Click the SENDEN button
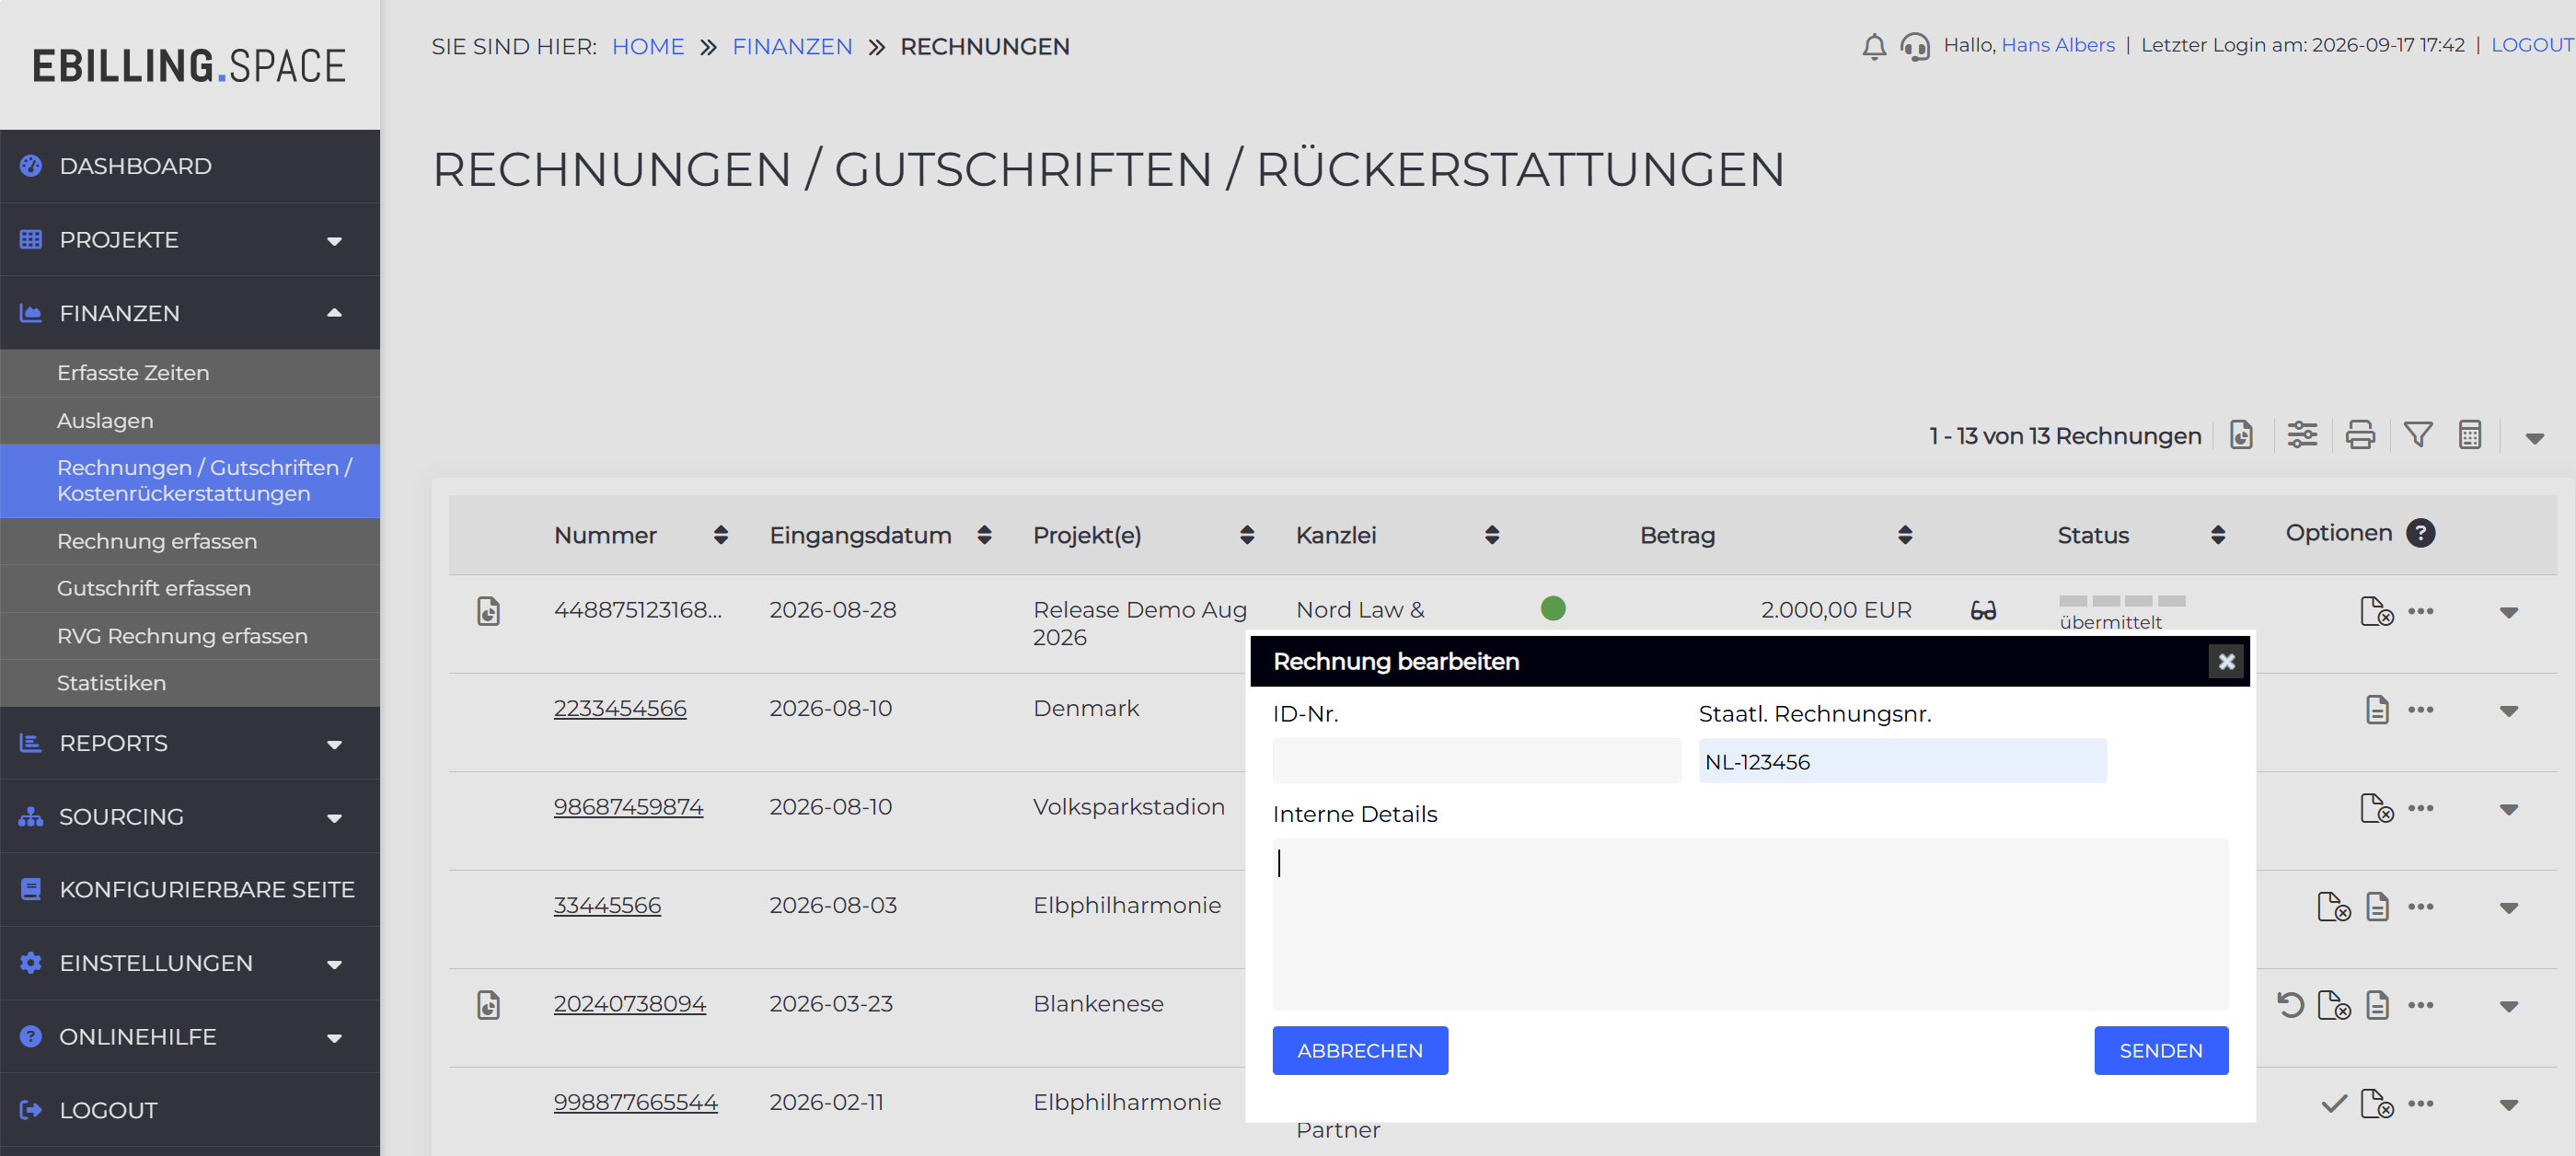The image size is (2576, 1156). [x=2161, y=1050]
